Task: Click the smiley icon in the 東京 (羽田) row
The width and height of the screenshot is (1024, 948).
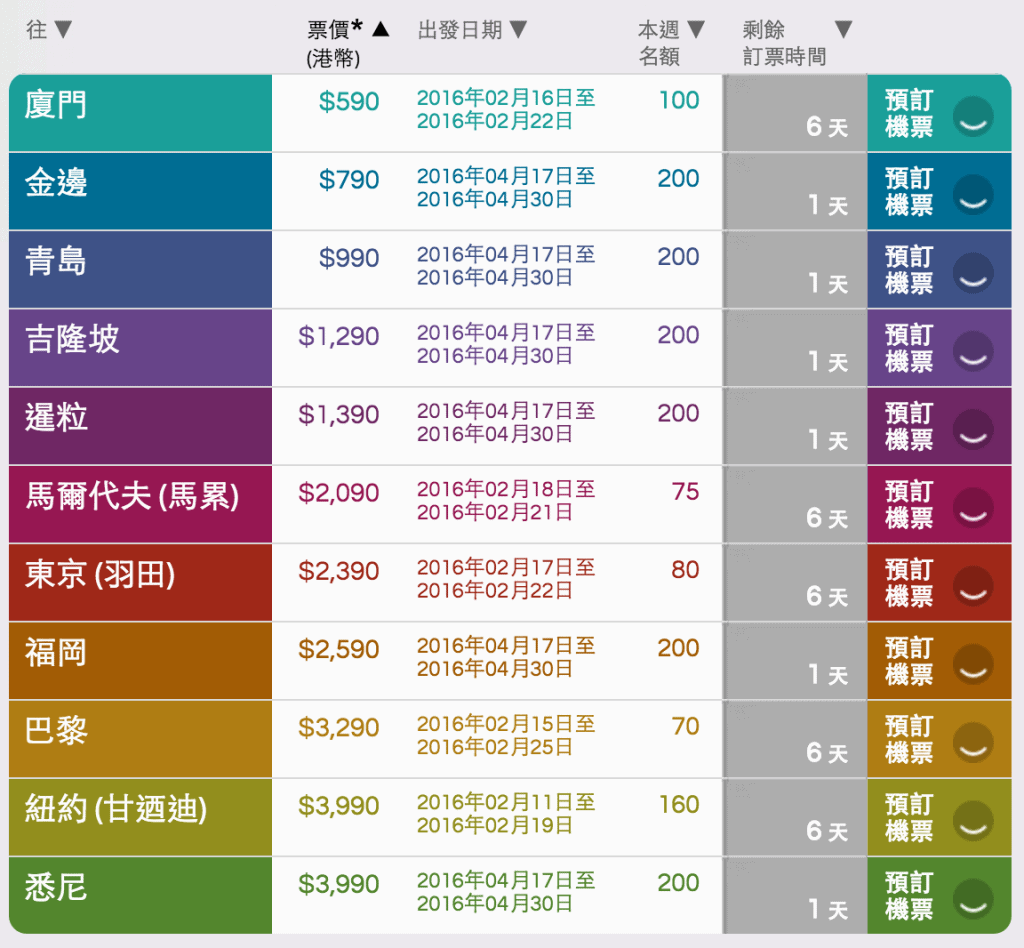Action: pyautogui.click(x=972, y=585)
